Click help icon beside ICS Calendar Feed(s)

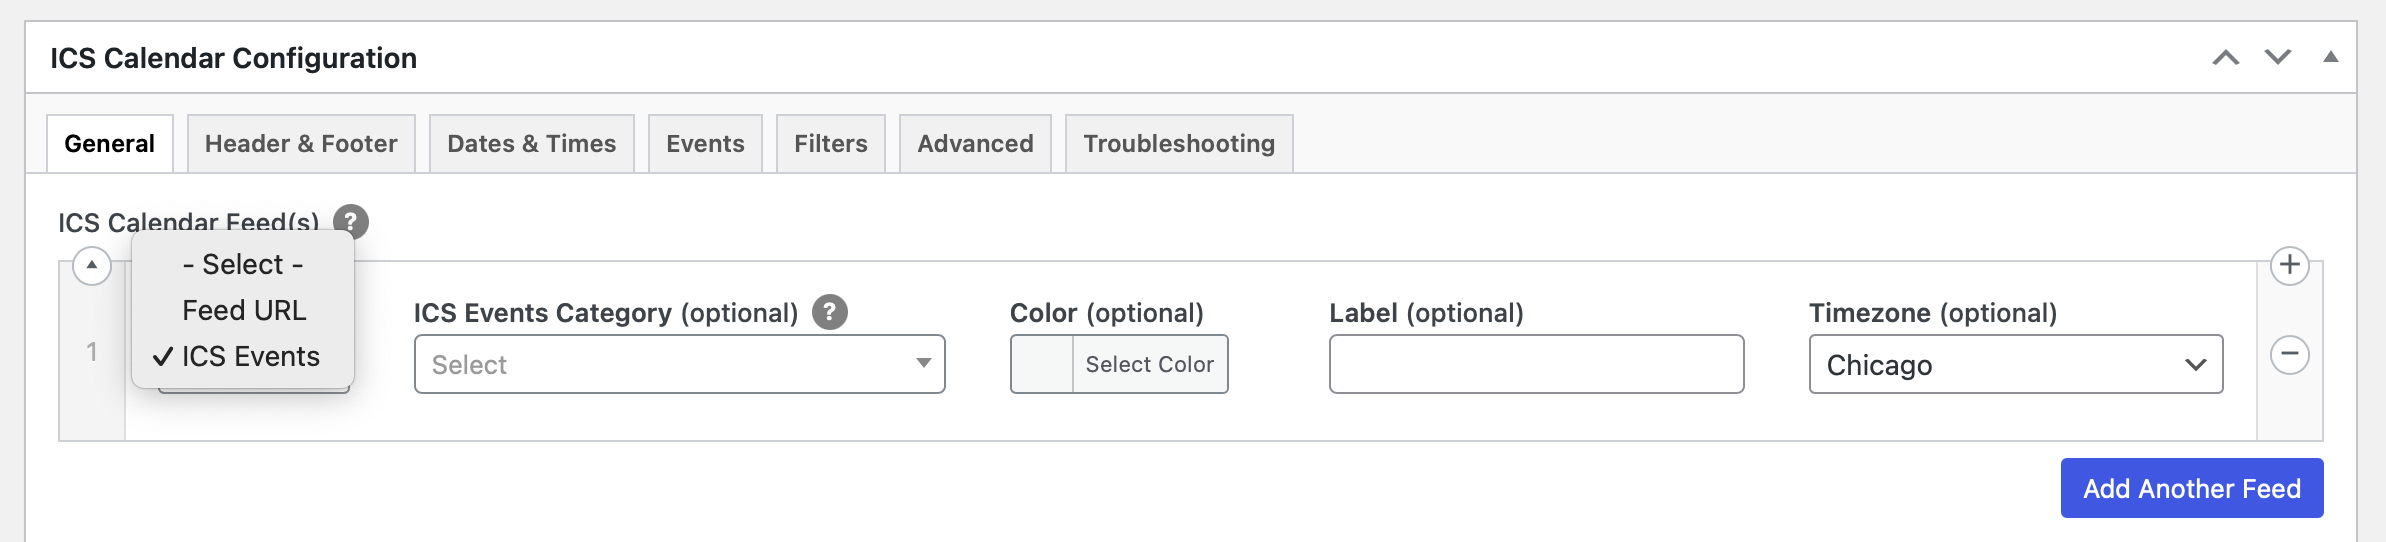(x=351, y=221)
